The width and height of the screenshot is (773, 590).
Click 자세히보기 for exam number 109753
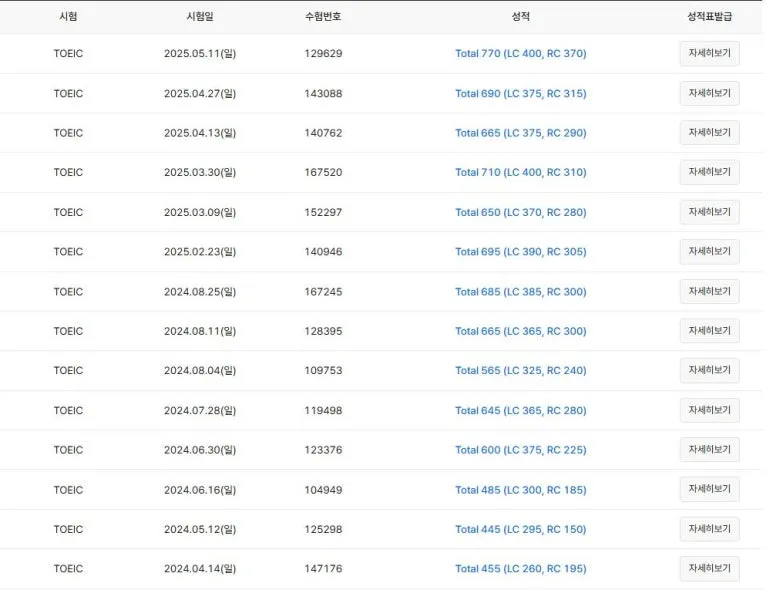click(709, 370)
